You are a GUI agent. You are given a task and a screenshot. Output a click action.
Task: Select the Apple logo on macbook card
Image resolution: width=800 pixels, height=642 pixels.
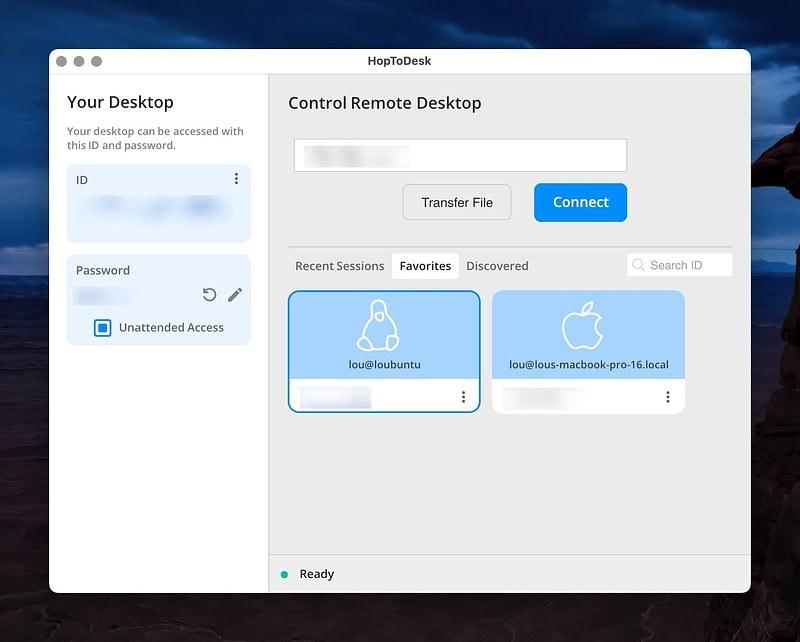point(582,326)
